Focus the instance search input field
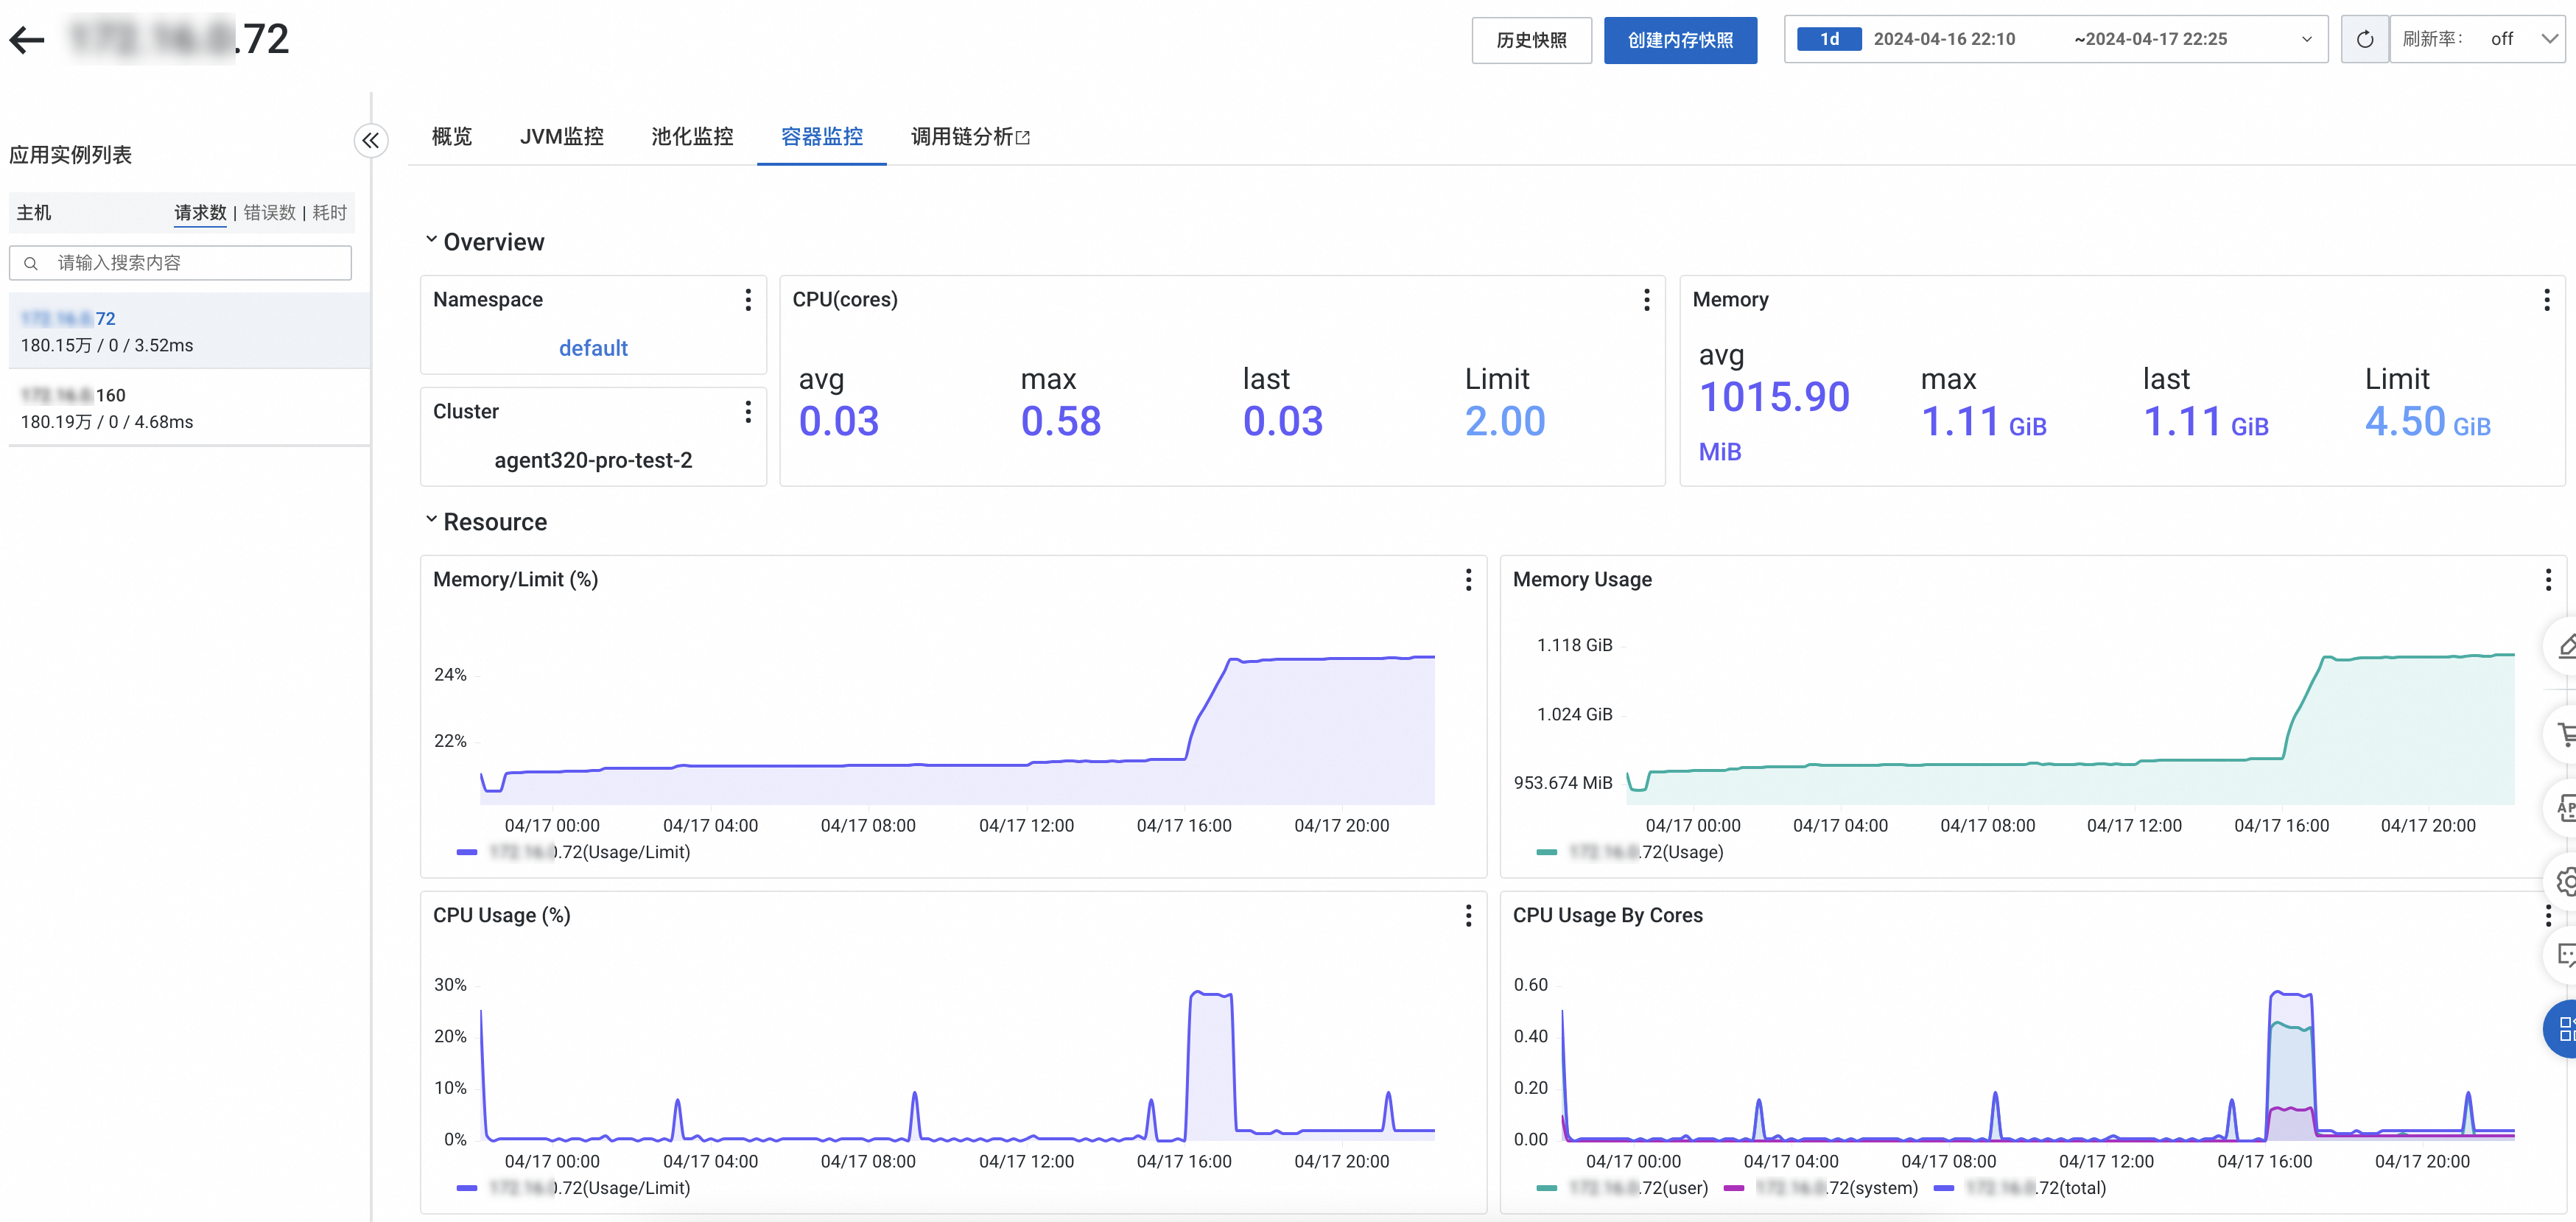Image resolution: width=2576 pixels, height=1222 pixels. 180,263
